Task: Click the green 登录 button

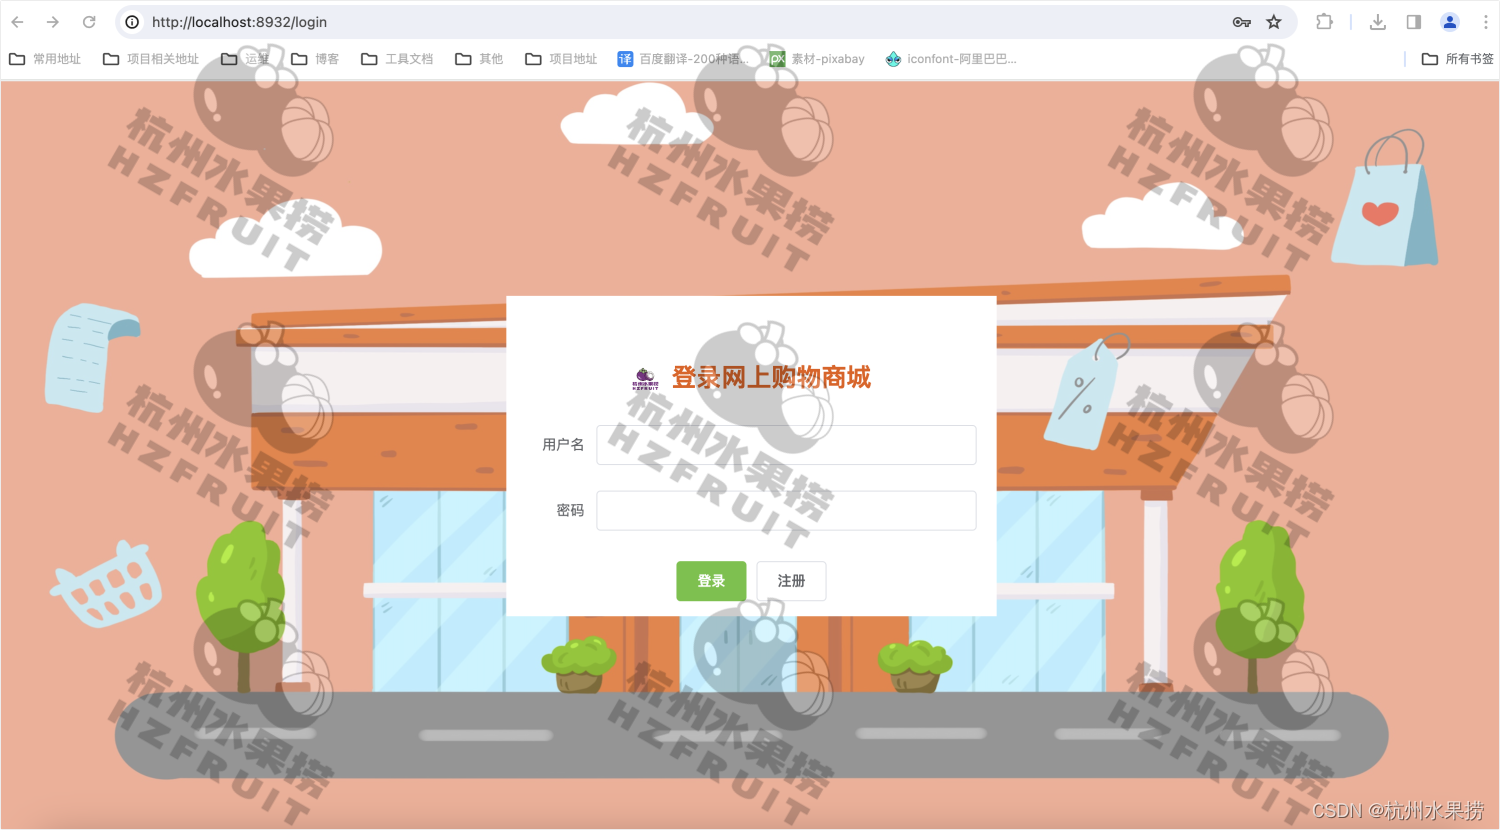Action: (x=711, y=581)
